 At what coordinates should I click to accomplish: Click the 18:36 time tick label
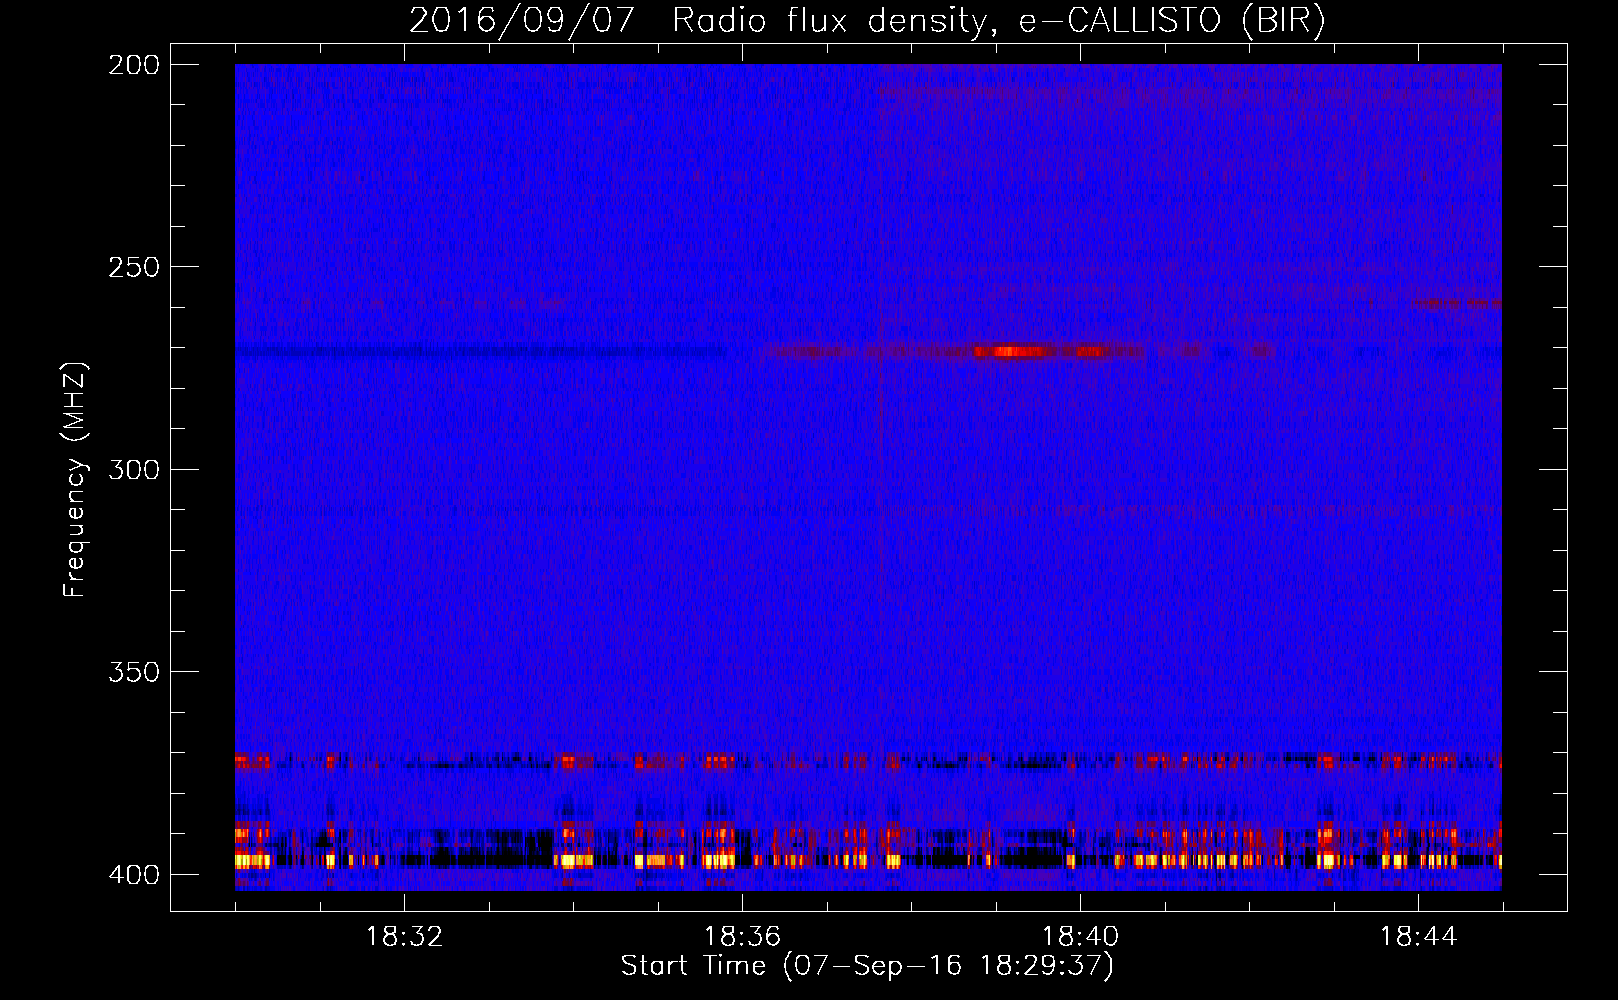(x=742, y=937)
